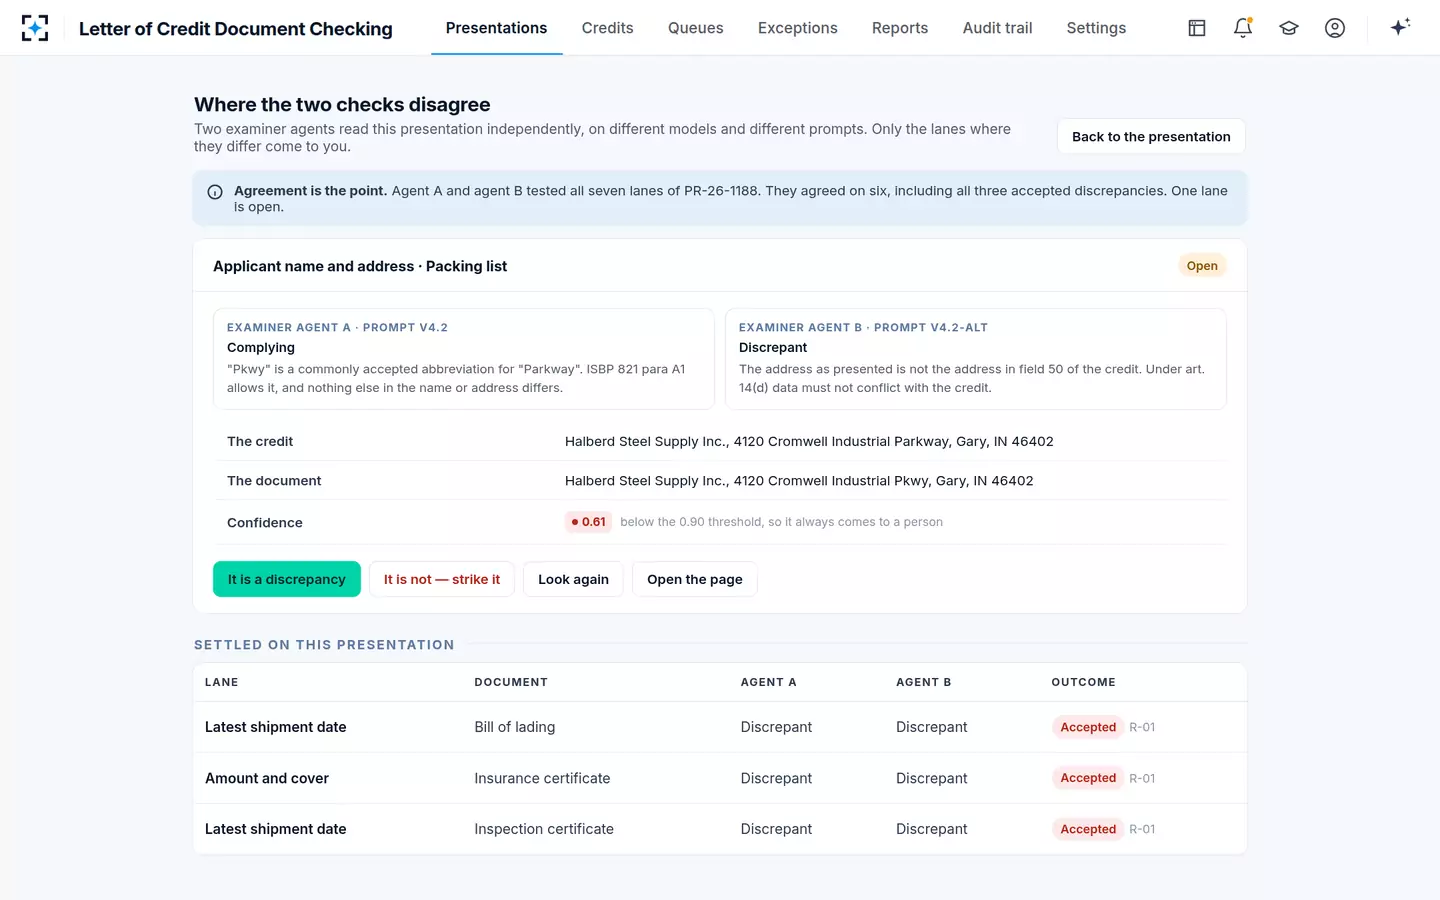Click the Open status badge
Viewport: 1440px width, 900px height.
click(x=1202, y=266)
